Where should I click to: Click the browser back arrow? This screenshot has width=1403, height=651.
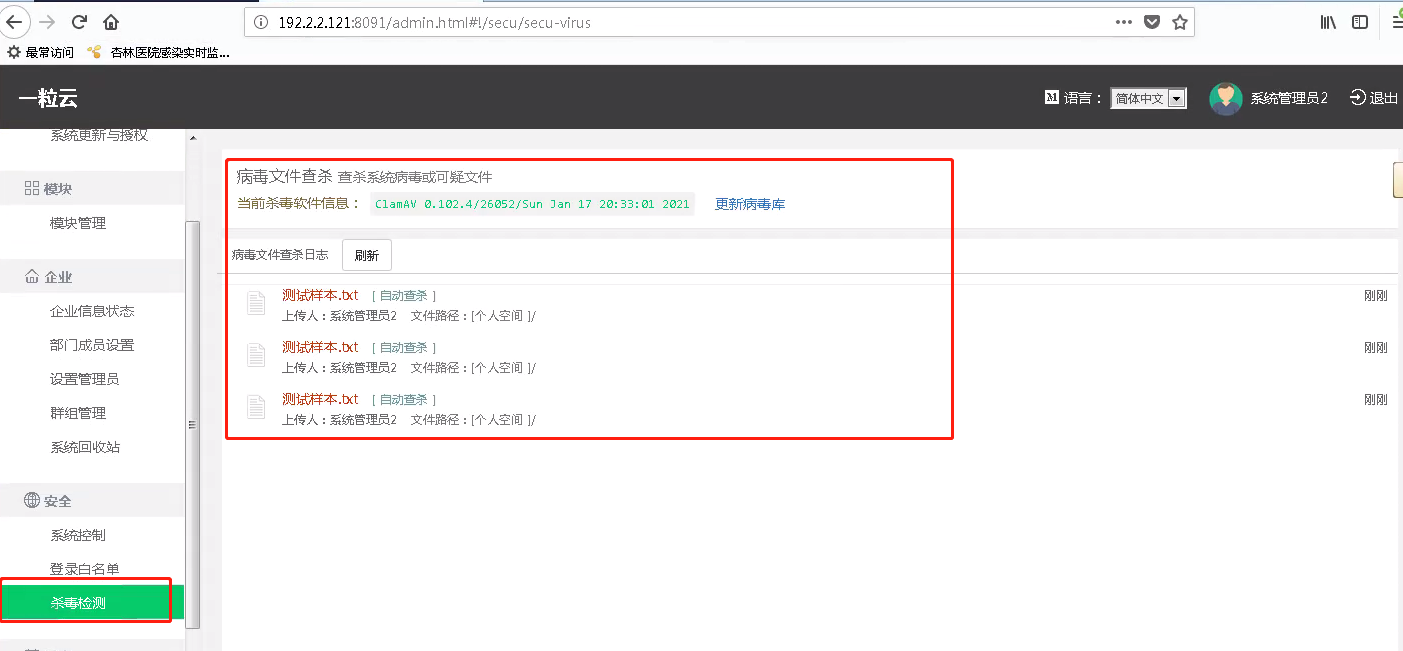point(12,22)
